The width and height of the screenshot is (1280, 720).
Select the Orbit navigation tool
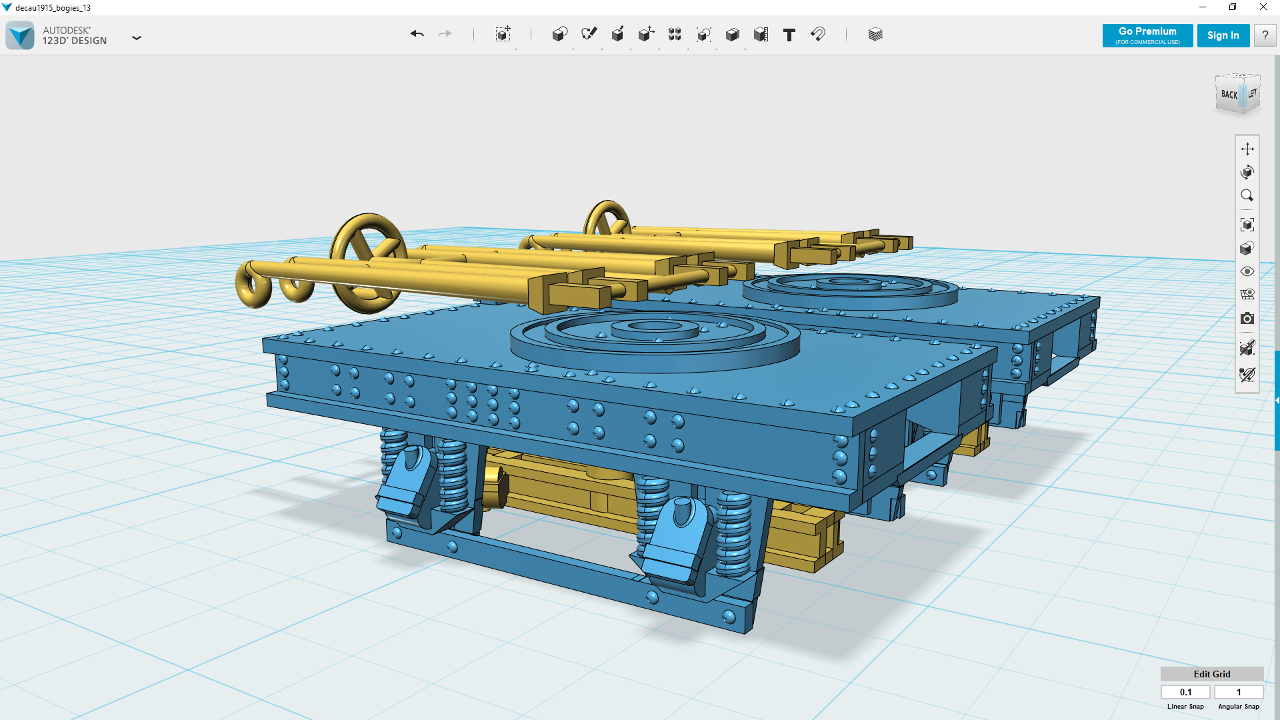[1247, 172]
